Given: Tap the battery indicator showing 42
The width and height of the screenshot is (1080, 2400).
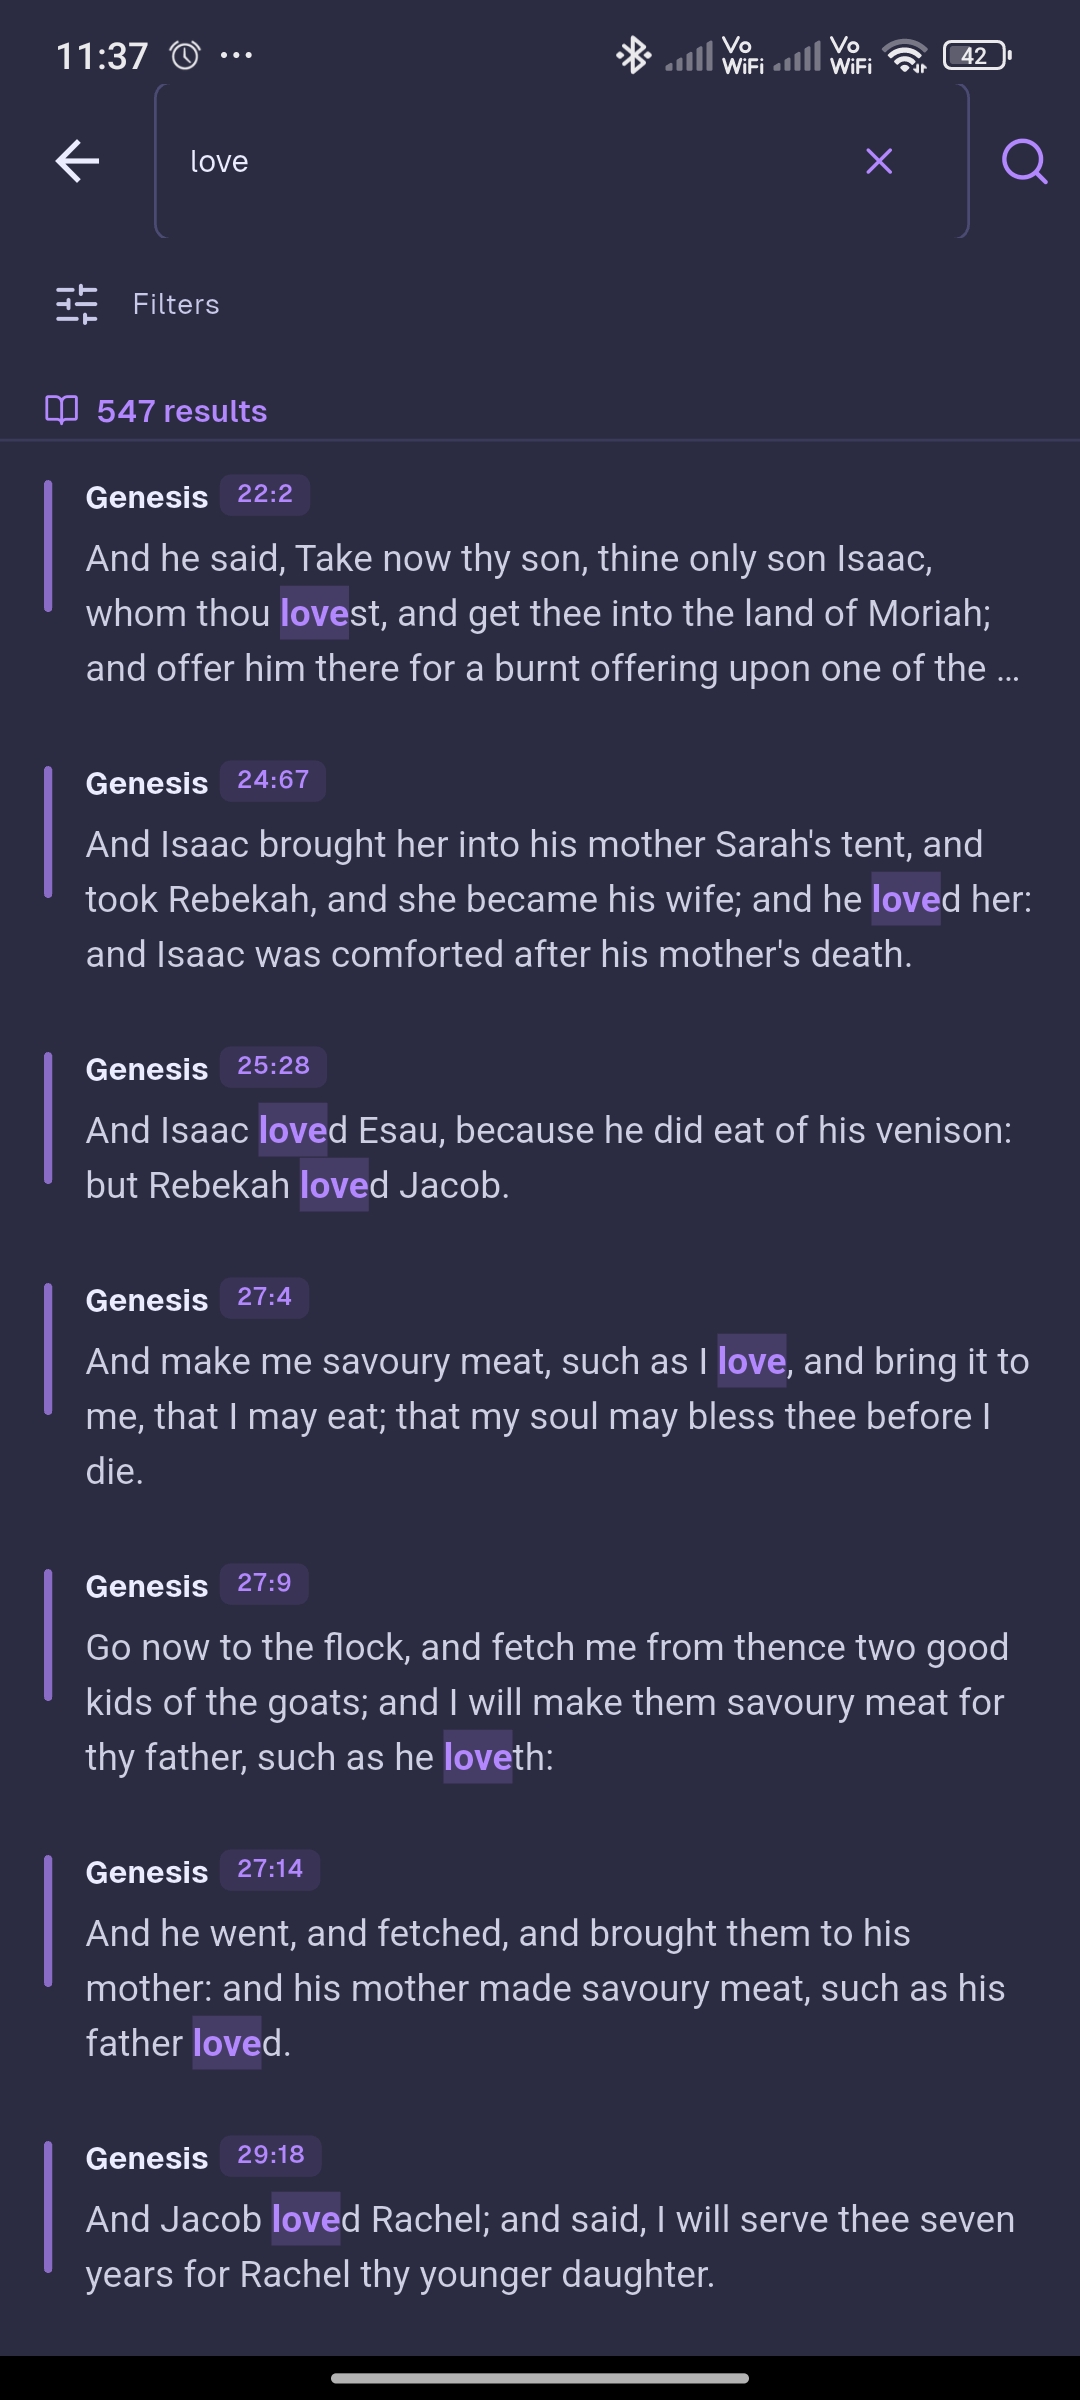Looking at the screenshot, I should (975, 55).
